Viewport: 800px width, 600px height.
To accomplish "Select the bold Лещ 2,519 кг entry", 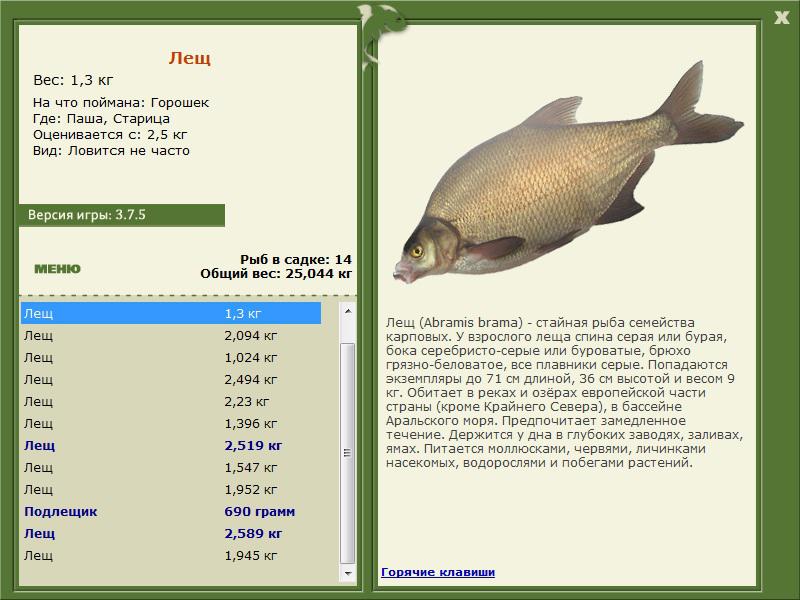I will pos(170,446).
